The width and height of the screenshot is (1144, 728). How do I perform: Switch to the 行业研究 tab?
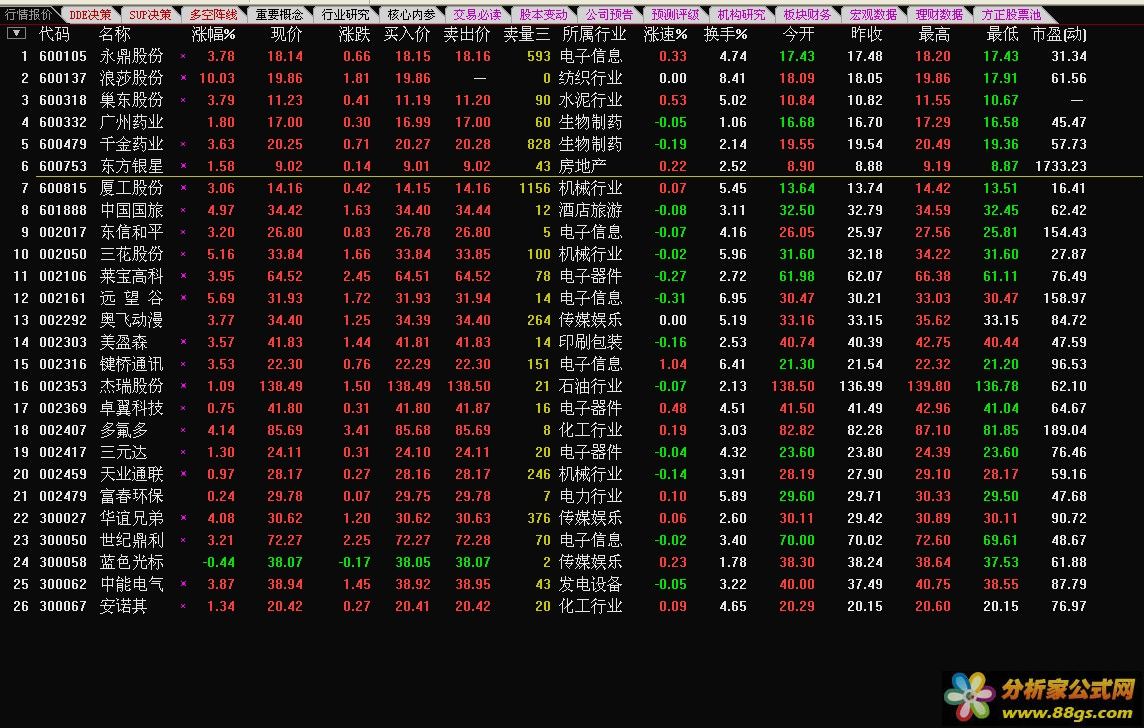(x=346, y=15)
